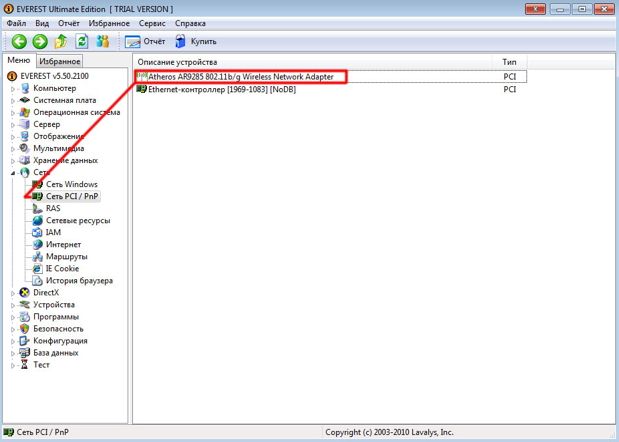Select Сетевые ресурсы tree item
The height and width of the screenshot is (442, 619).
[x=78, y=220]
